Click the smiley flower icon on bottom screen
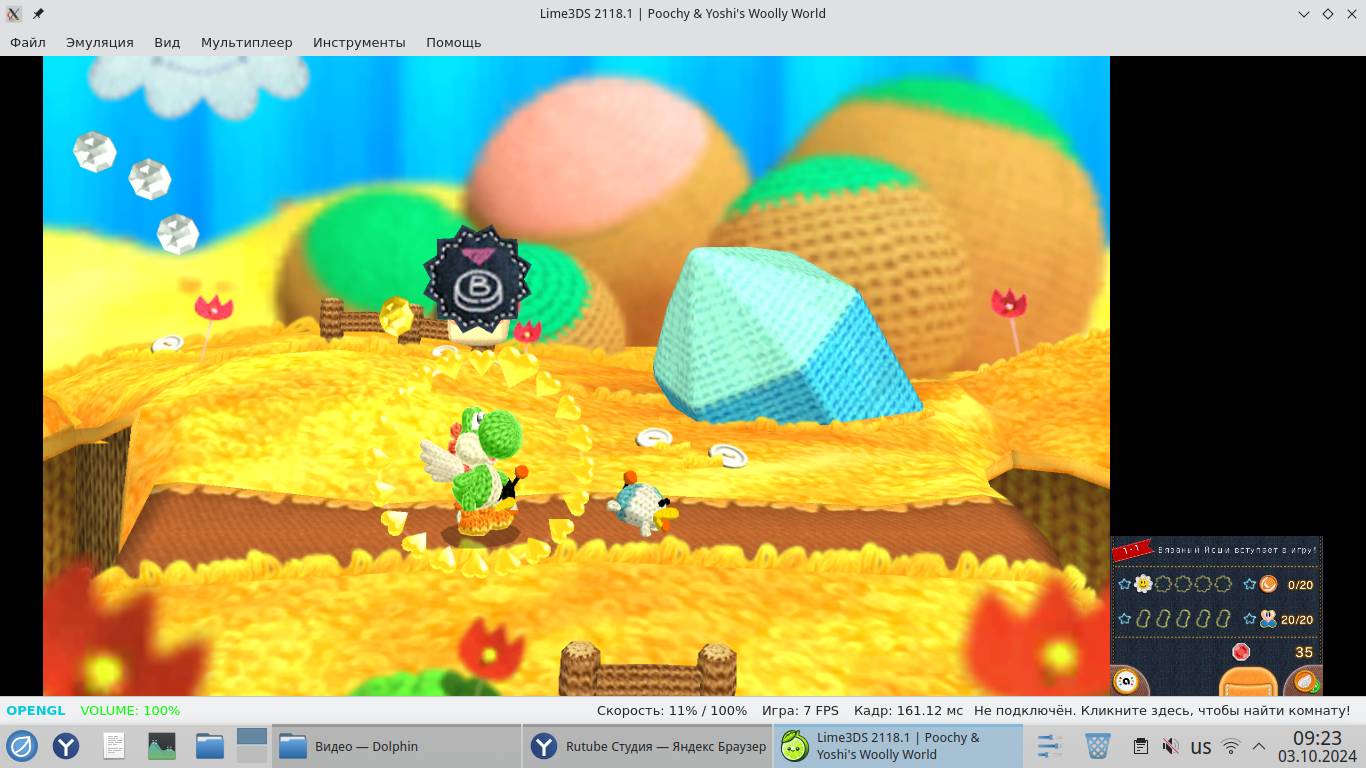The height and width of the screenshot is (768, 1366). [1143, 584]
